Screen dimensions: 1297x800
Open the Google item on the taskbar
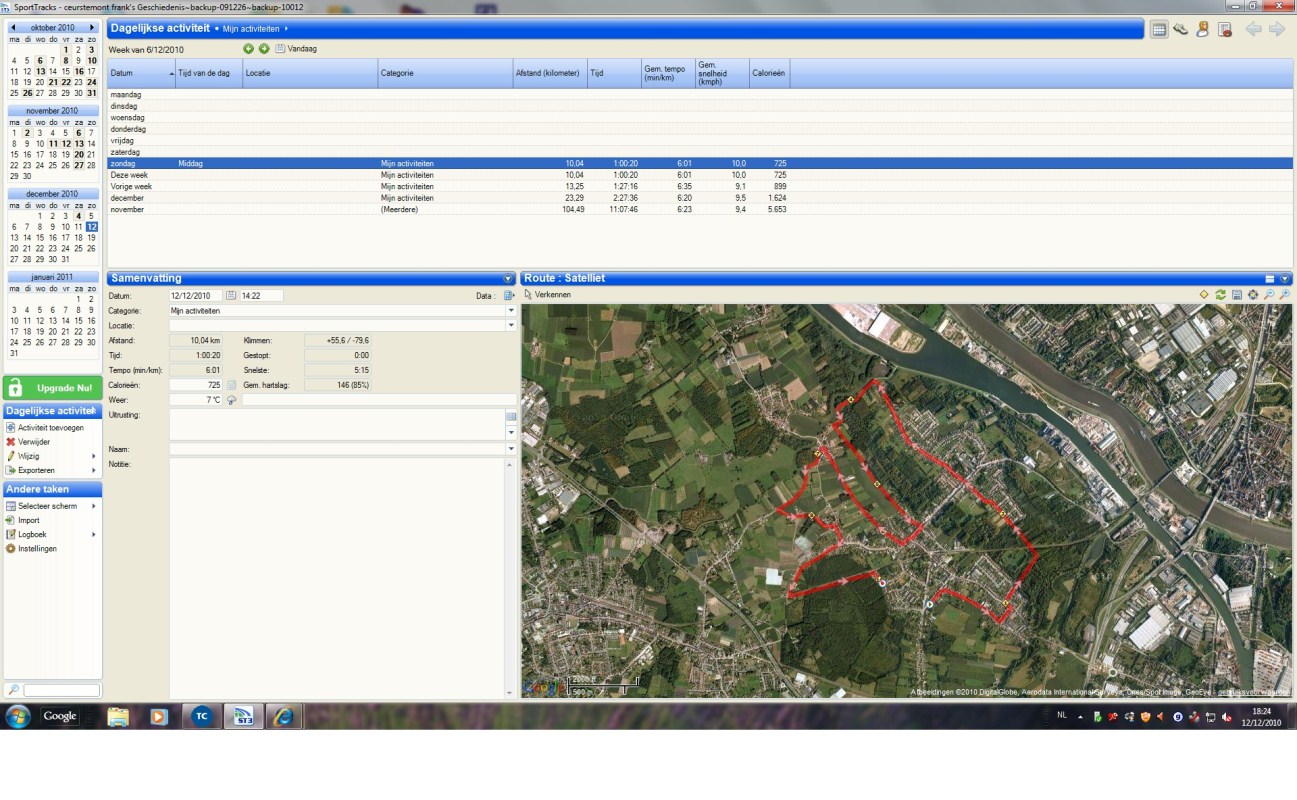click(60, 716)
